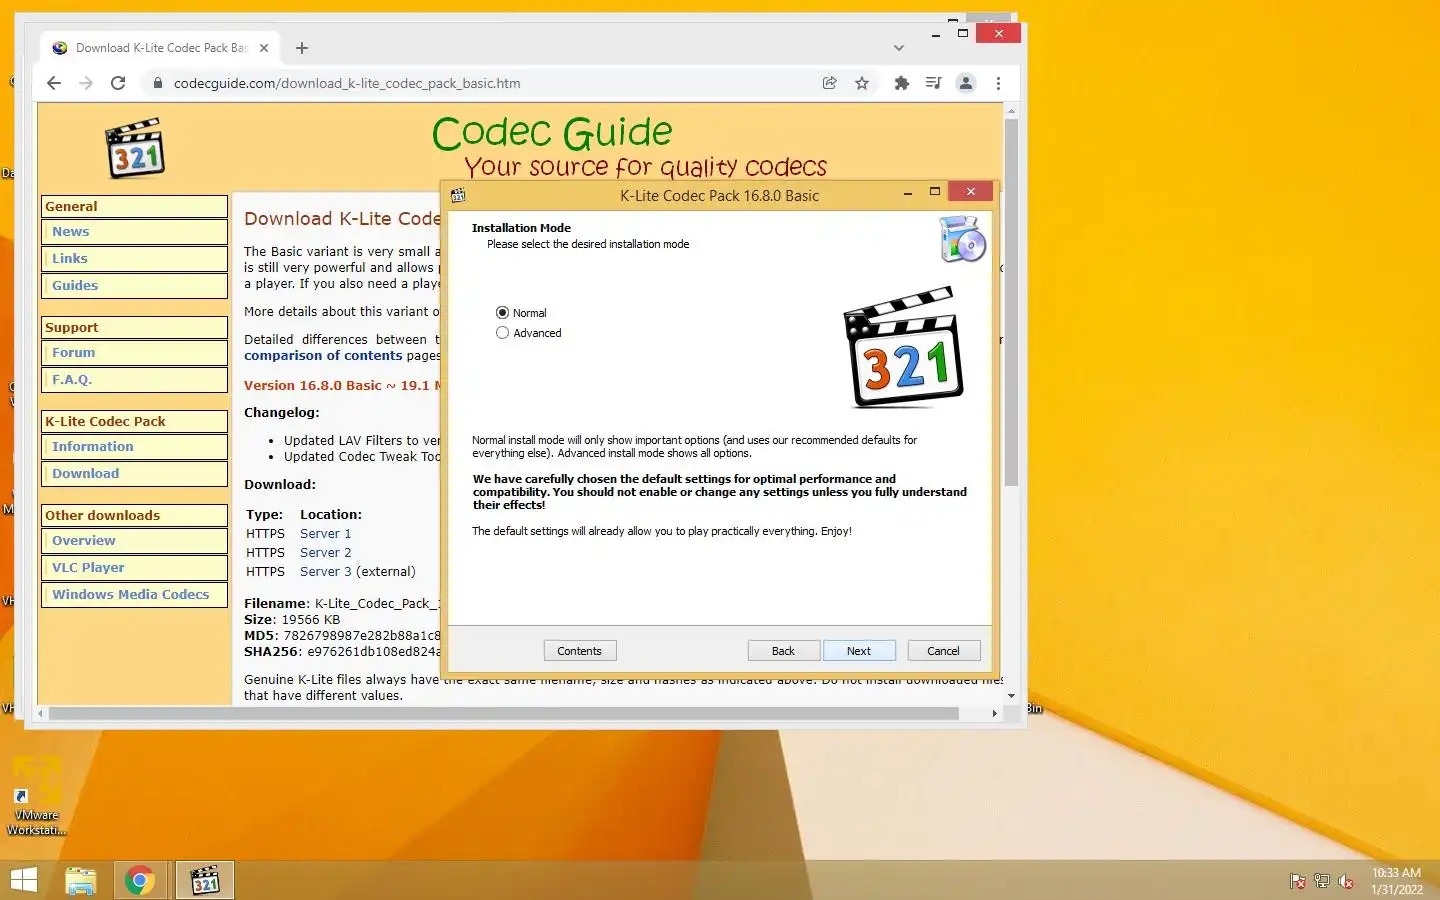
Task: Open comparison of contents link
Action: pos(323,356)
